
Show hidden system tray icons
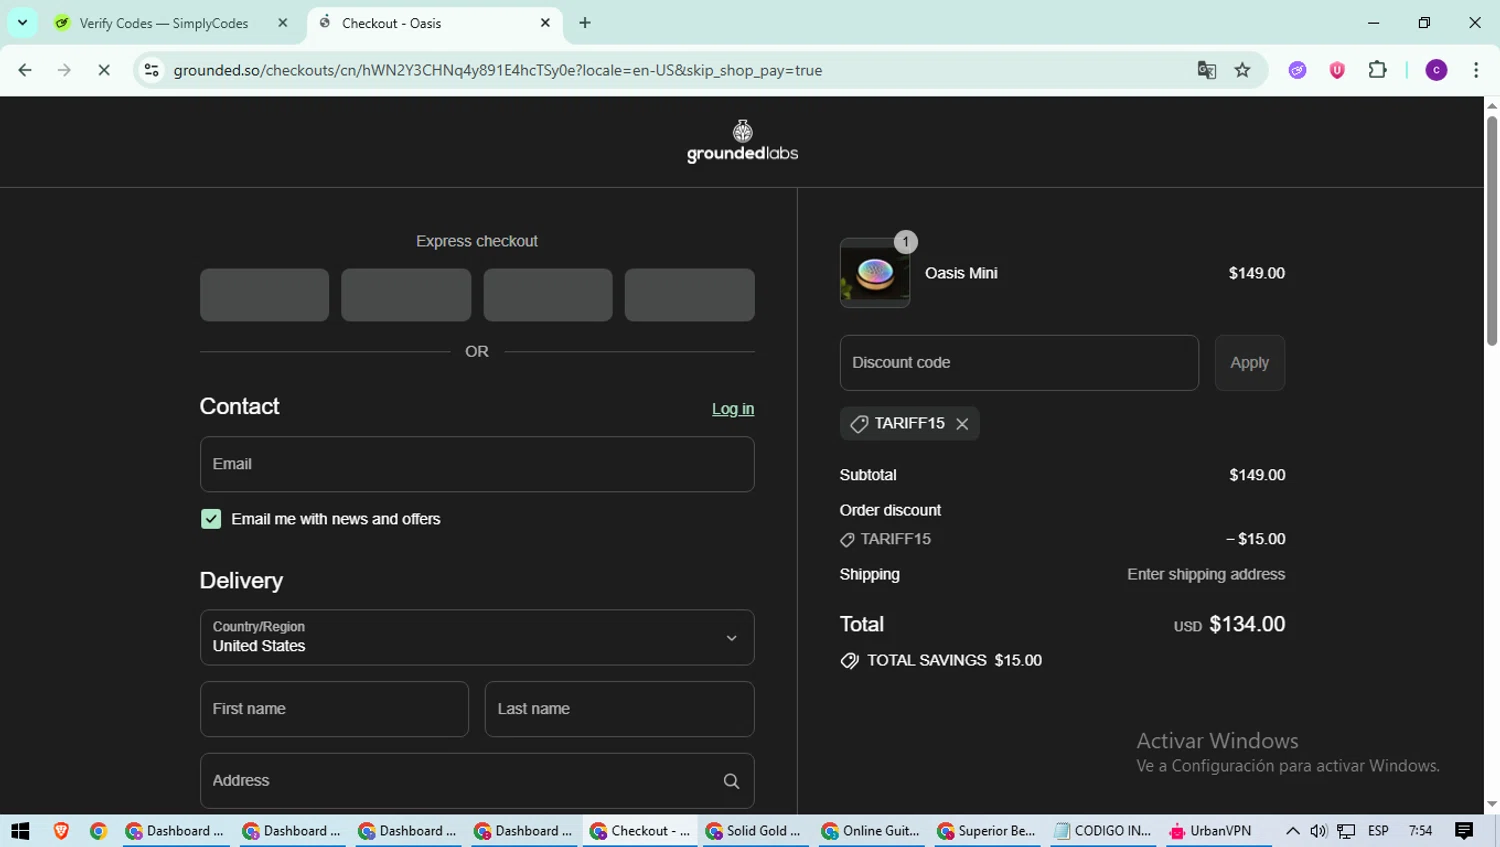pos(1293,831)
